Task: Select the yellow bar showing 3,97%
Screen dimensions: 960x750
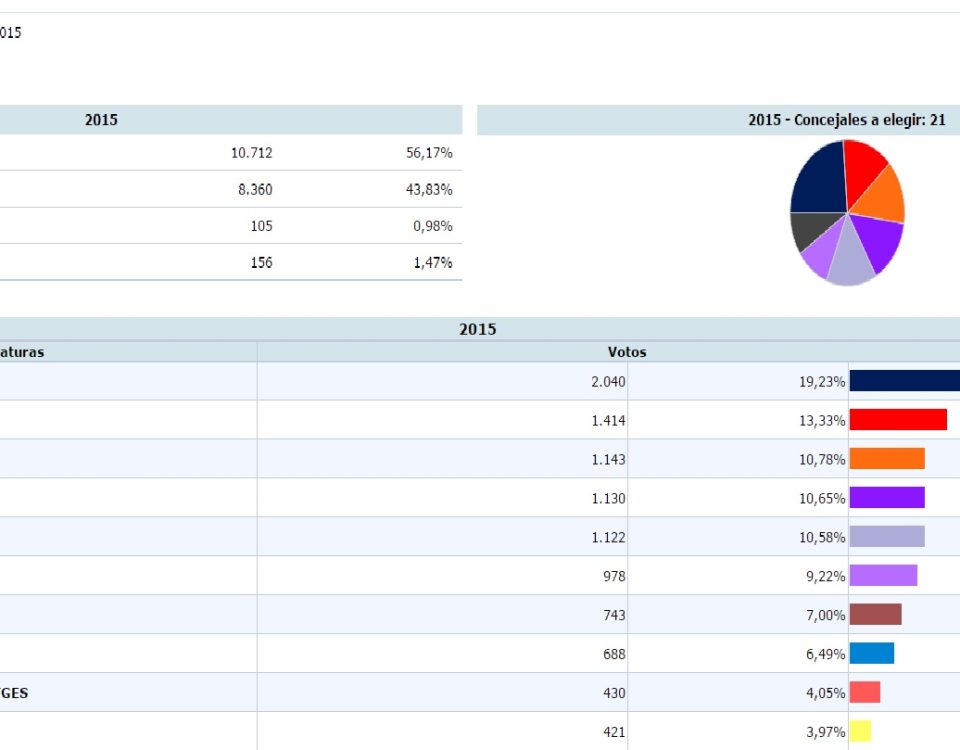Action: tap(860, 732)
